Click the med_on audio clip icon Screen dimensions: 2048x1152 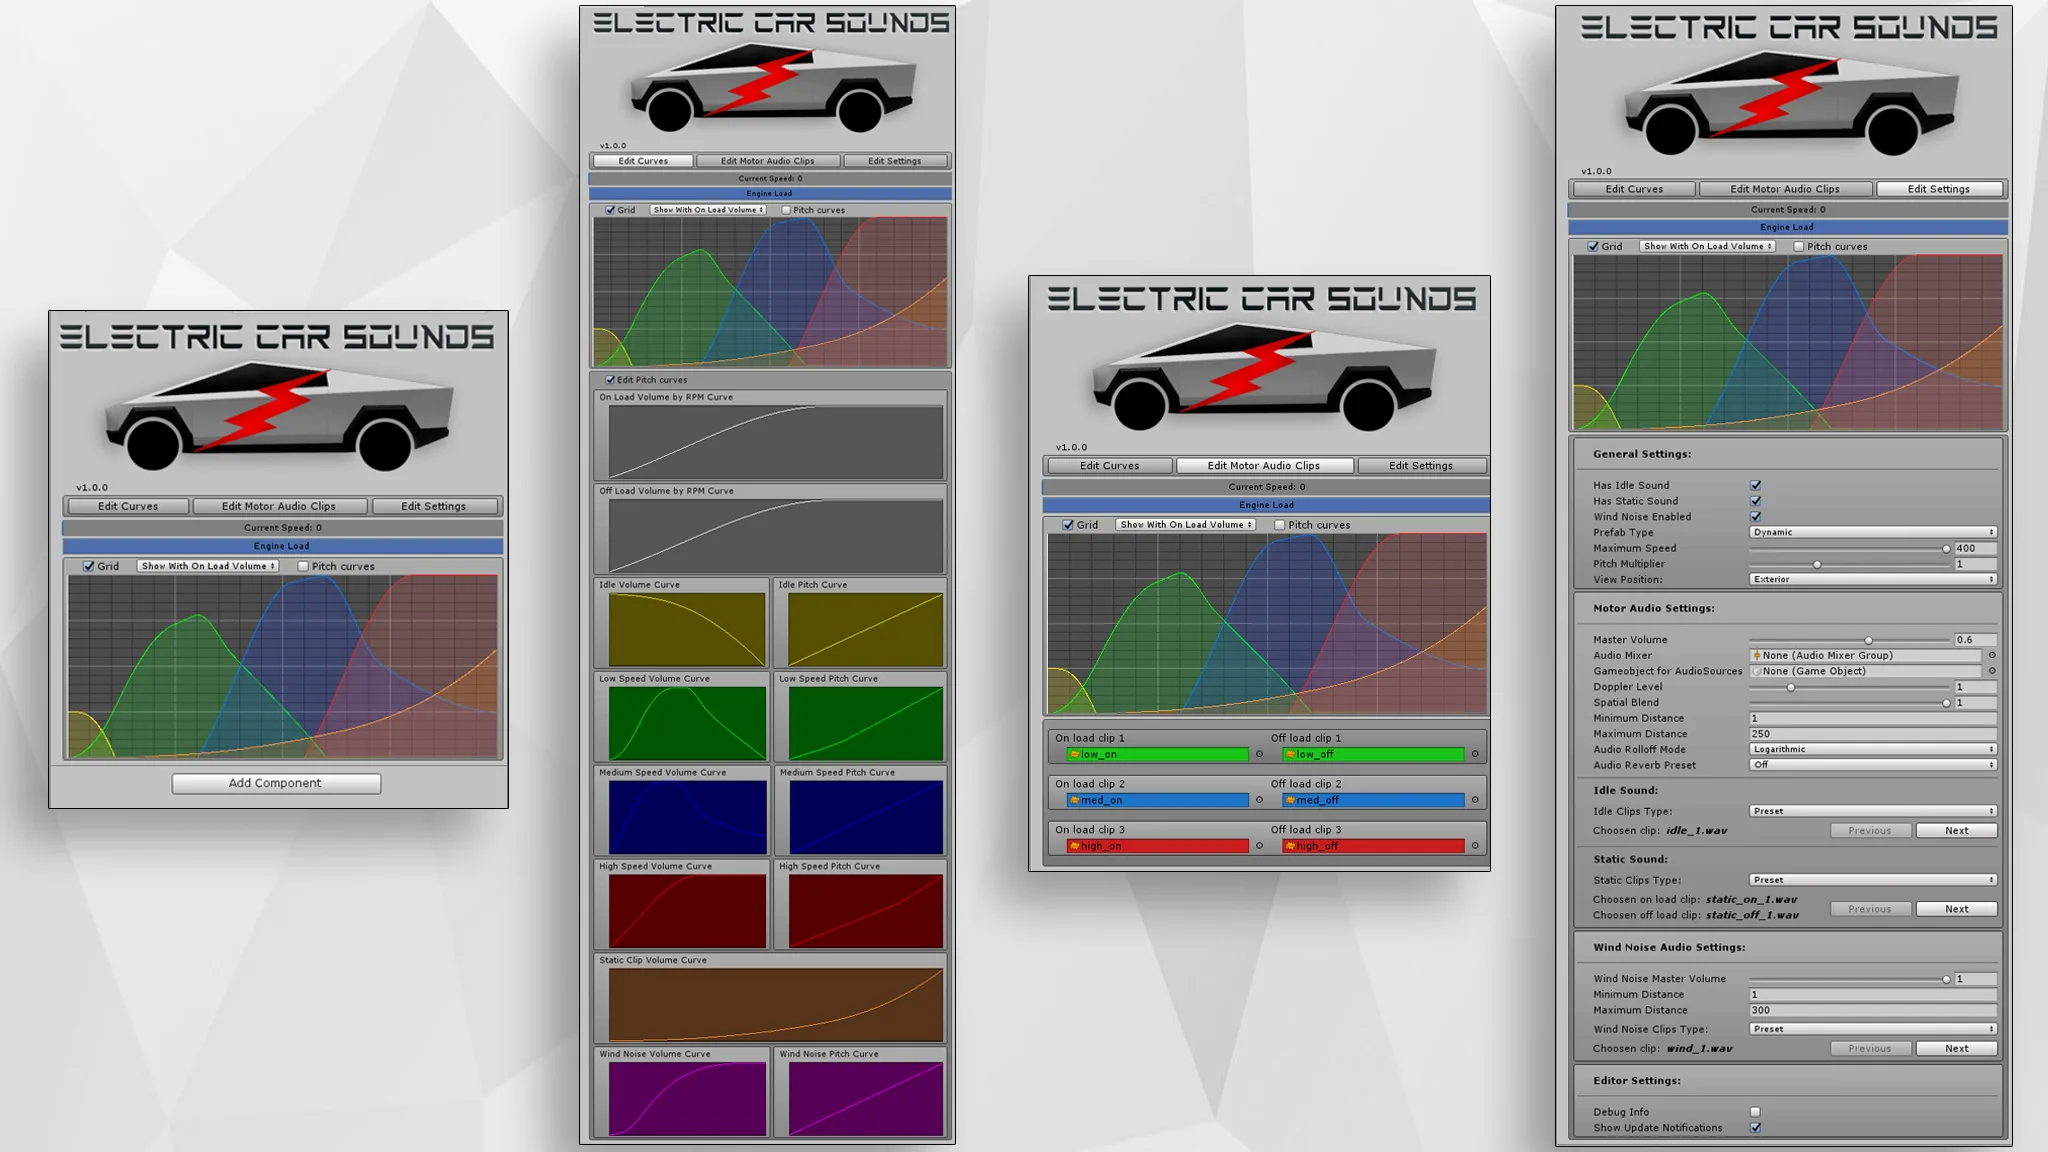pos(1076,800)
